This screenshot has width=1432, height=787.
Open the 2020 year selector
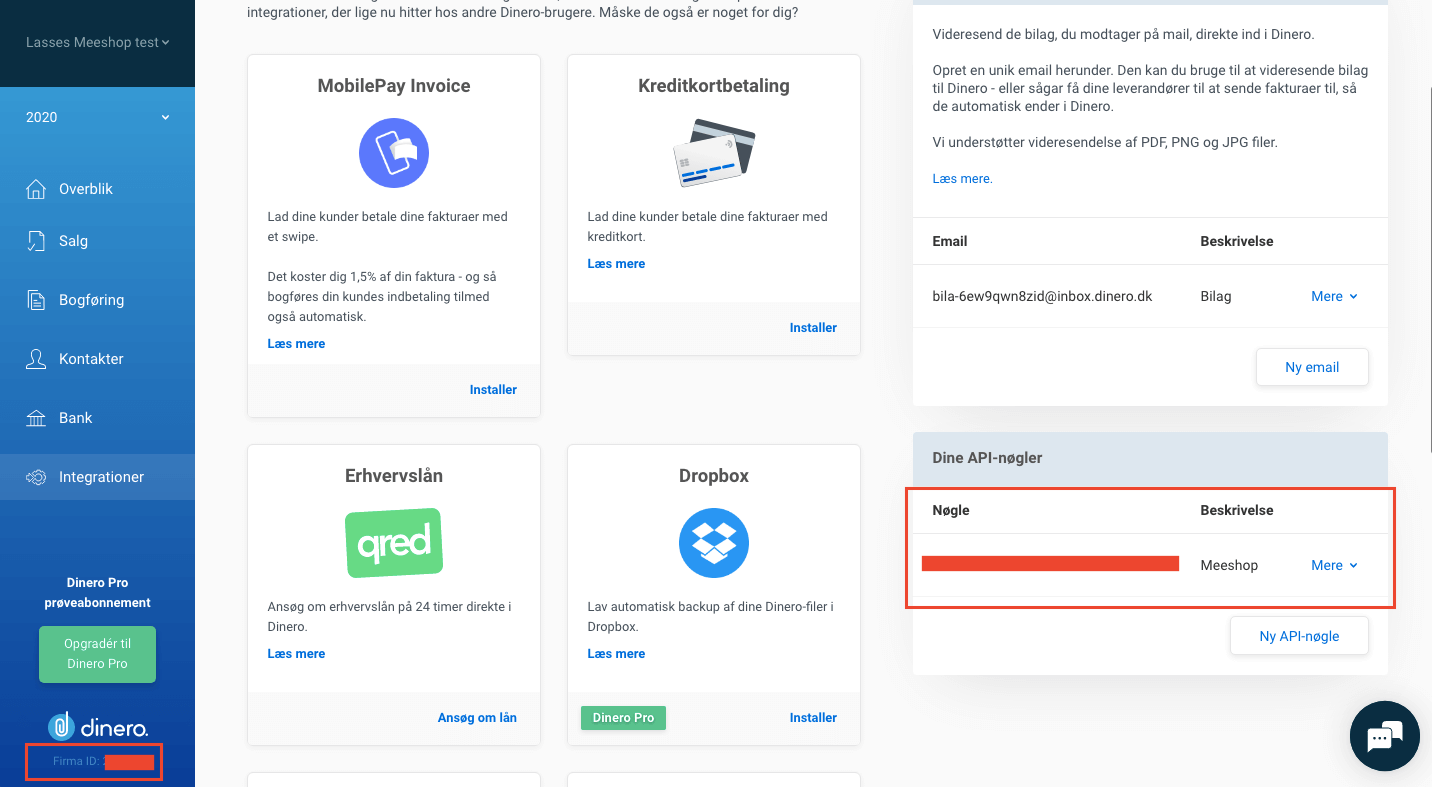[98, 117]
